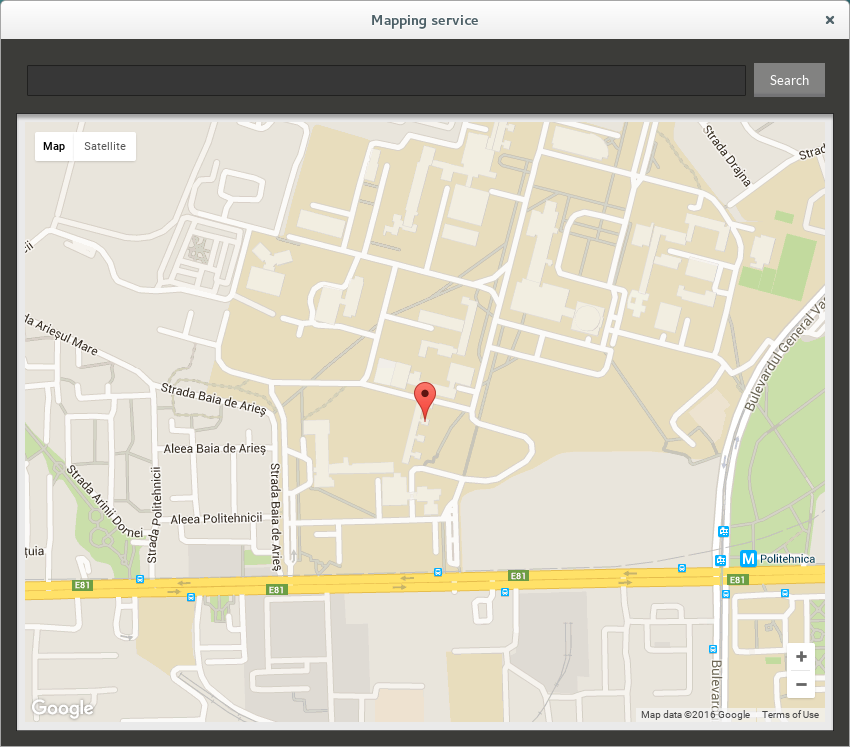This screenshot has height=747, width=850.
Task: Select the Map view tab
Action: [x=54, y=146]
